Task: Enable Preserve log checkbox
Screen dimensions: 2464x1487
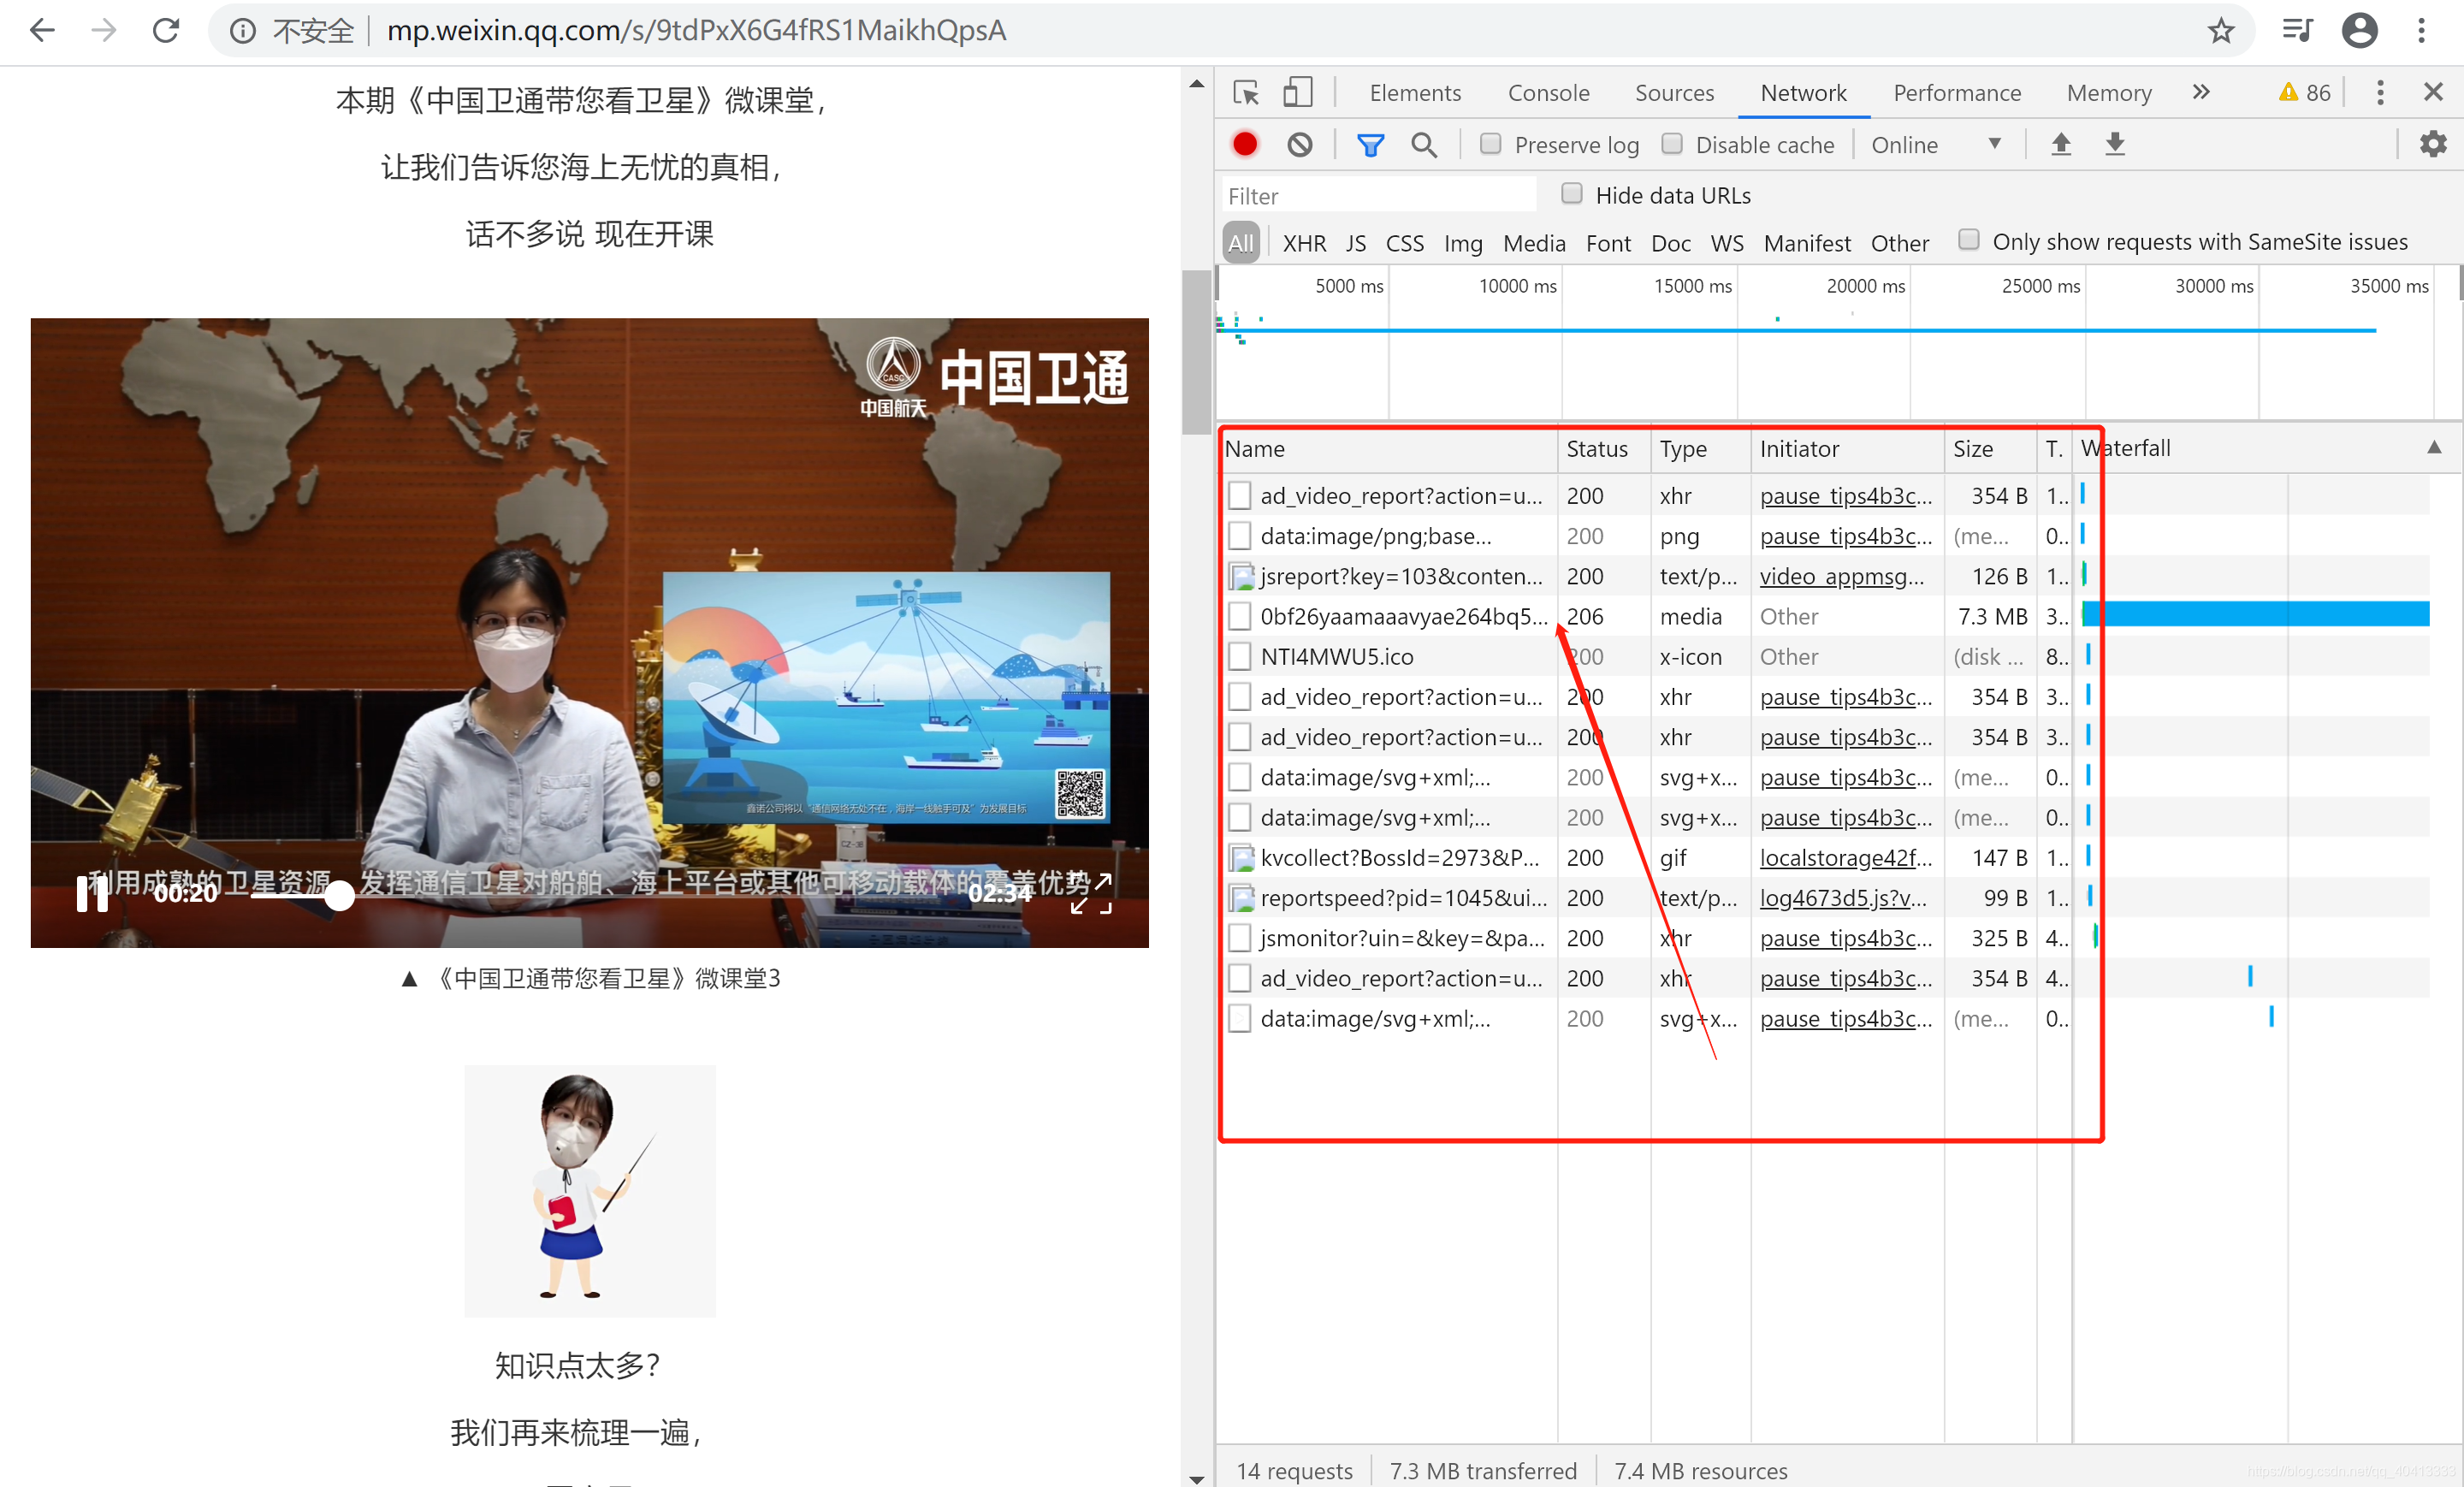Action: [x=1490, y=144]
